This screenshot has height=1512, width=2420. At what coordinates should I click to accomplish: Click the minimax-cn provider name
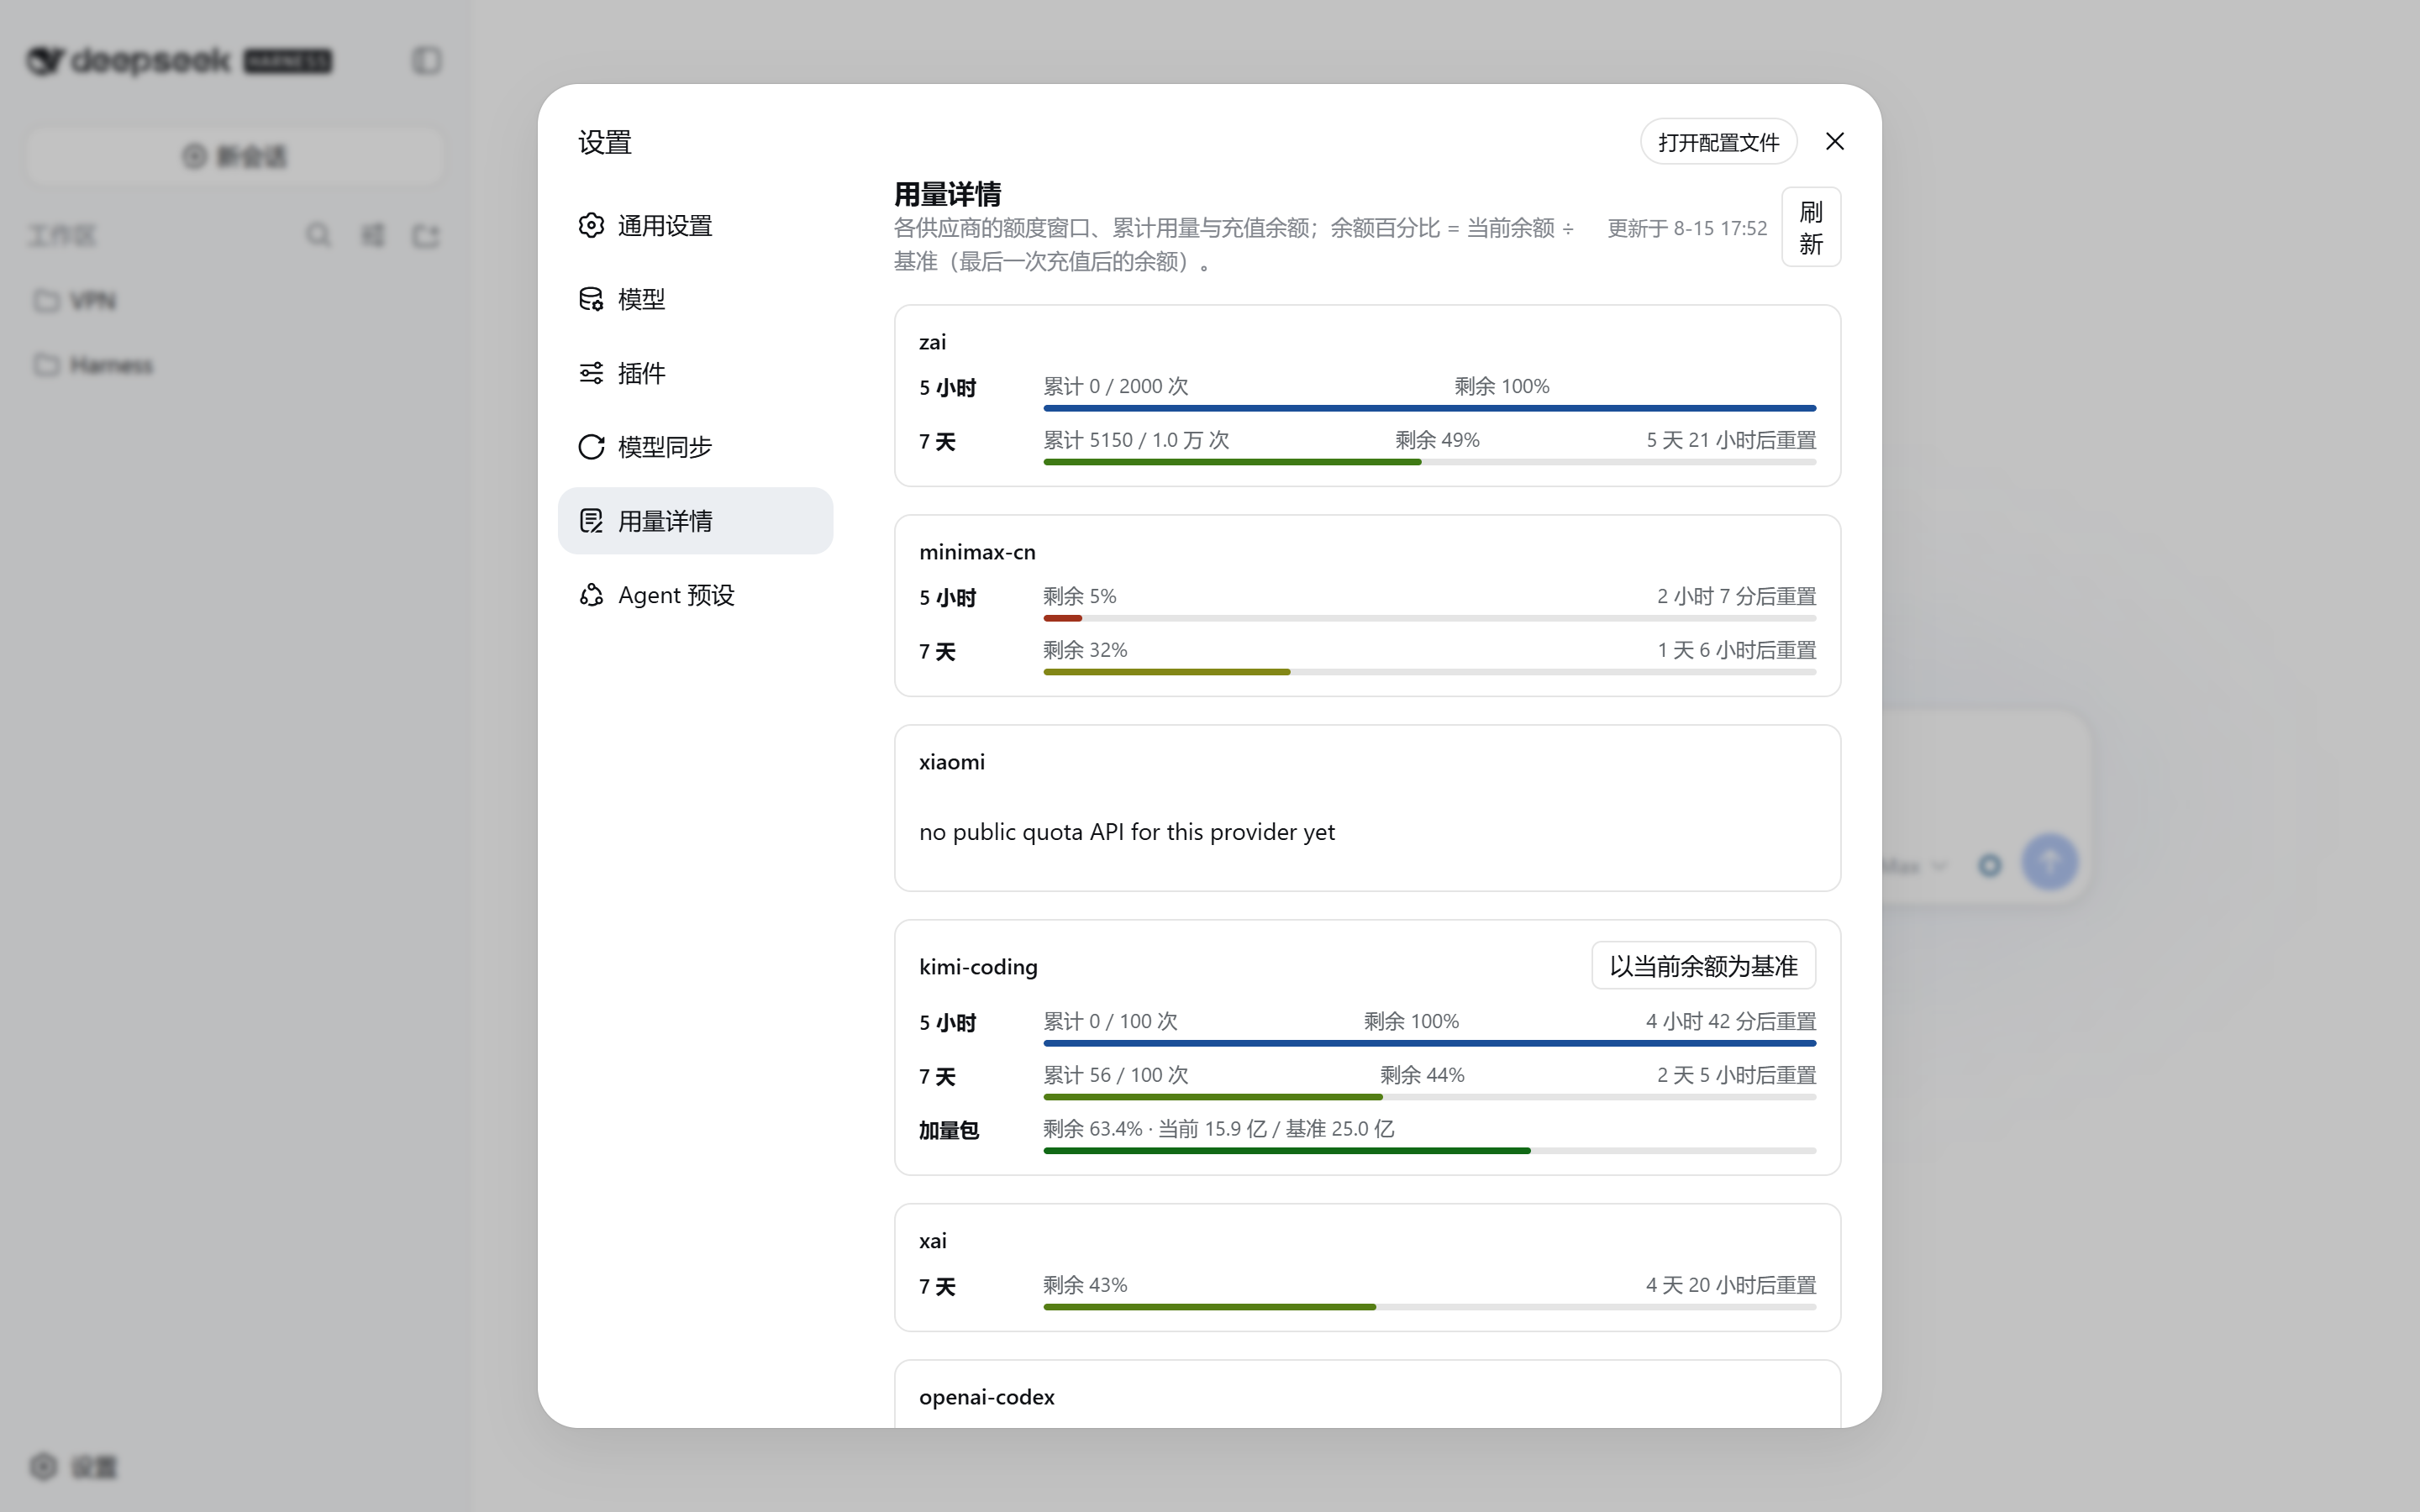coord(977,552)
